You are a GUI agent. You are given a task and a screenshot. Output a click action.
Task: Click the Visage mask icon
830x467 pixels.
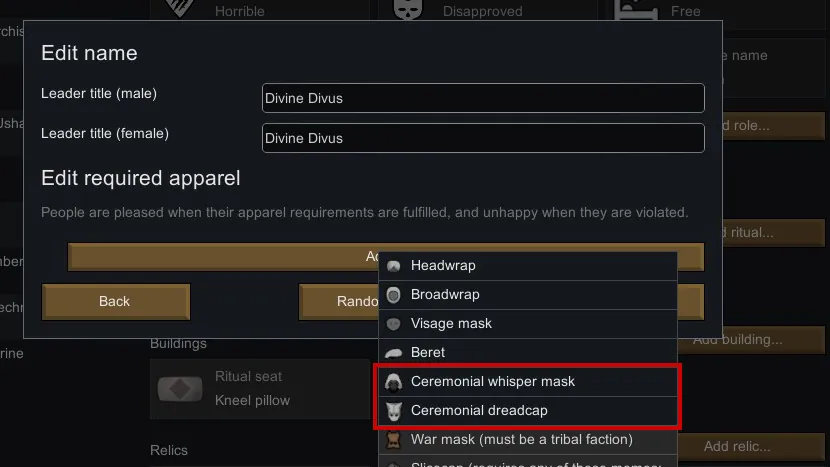click(394, 324)
